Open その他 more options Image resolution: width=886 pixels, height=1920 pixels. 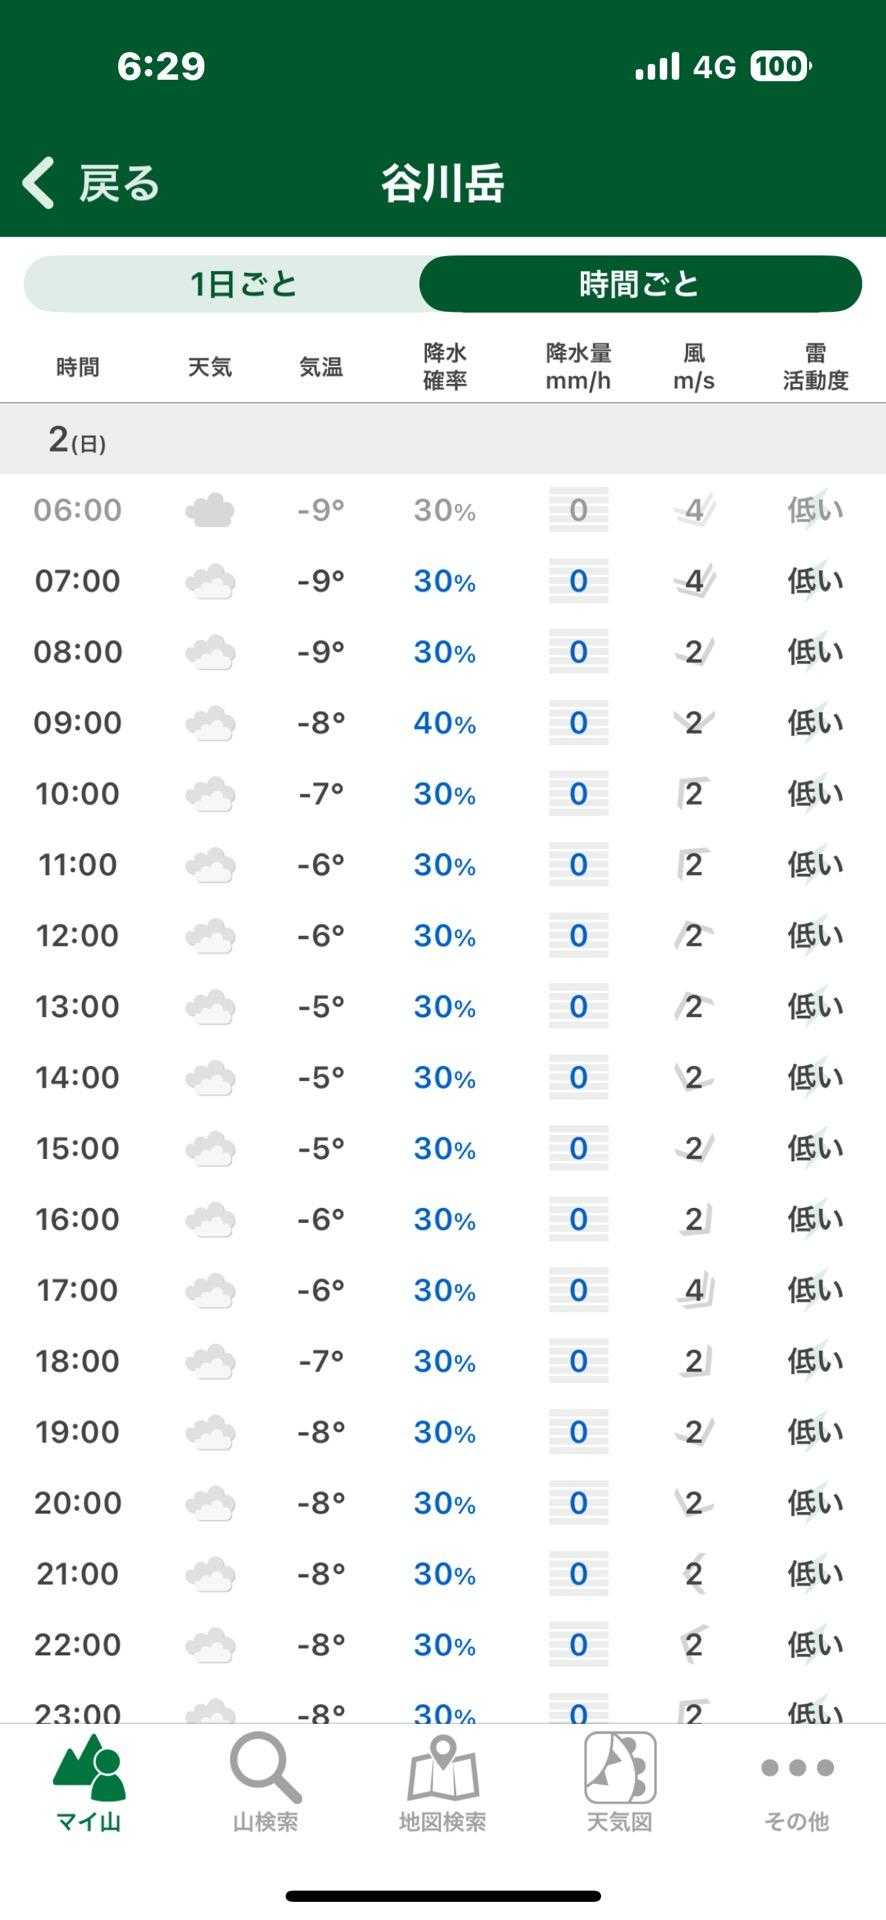click(796, 1785)
